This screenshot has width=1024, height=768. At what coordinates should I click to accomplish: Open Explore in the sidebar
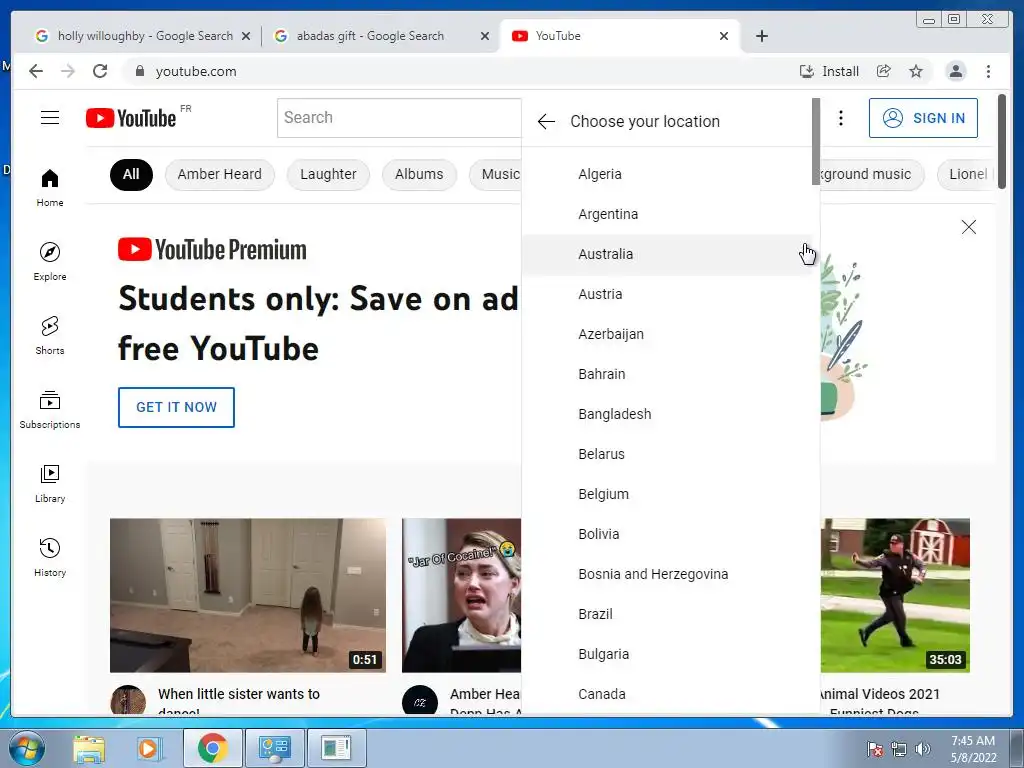click(50, 262)
